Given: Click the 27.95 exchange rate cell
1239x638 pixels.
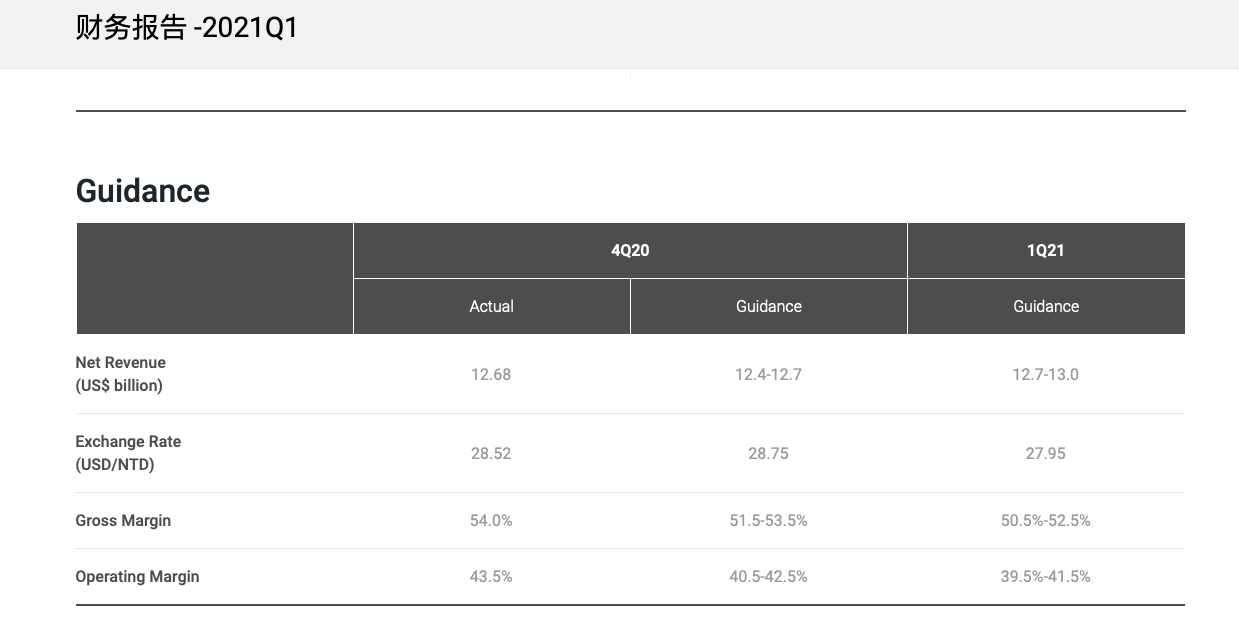Looking at the screenshot, I should pos(1045,453).
